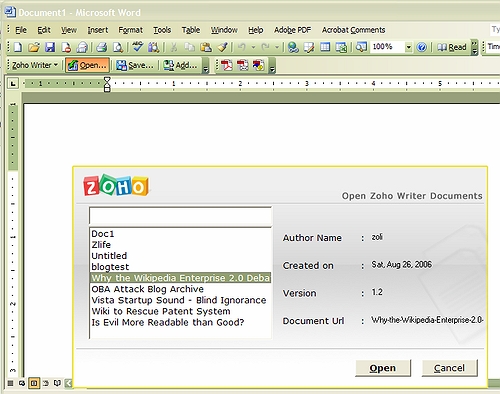Open the Table menu
Viewport: 500px width, 394px height.
[191, 30]
